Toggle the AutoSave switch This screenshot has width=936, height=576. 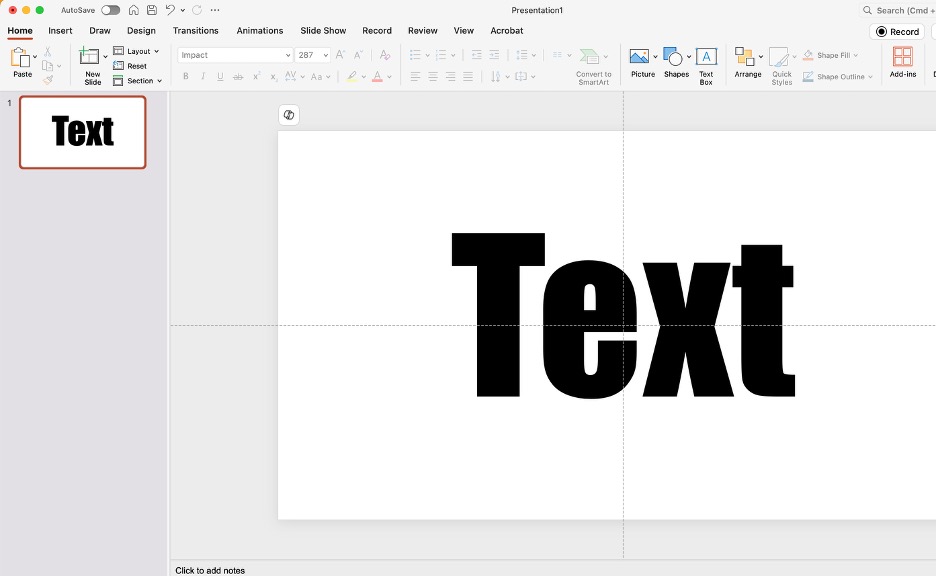tap(110, 10)
